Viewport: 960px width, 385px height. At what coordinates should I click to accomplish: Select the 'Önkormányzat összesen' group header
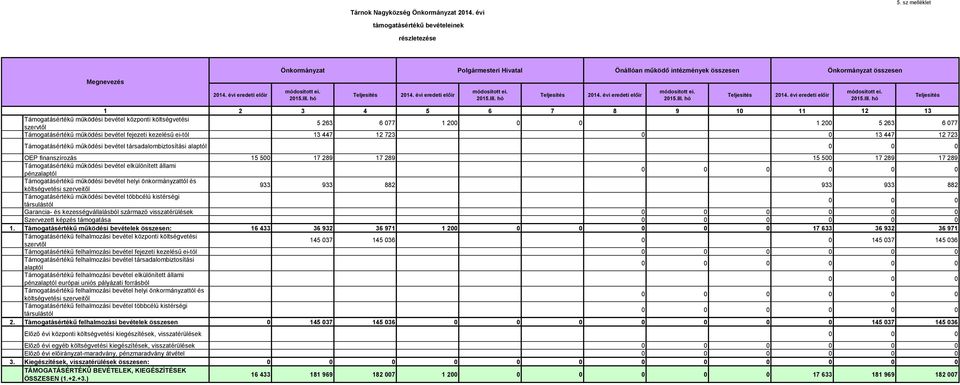864,71
